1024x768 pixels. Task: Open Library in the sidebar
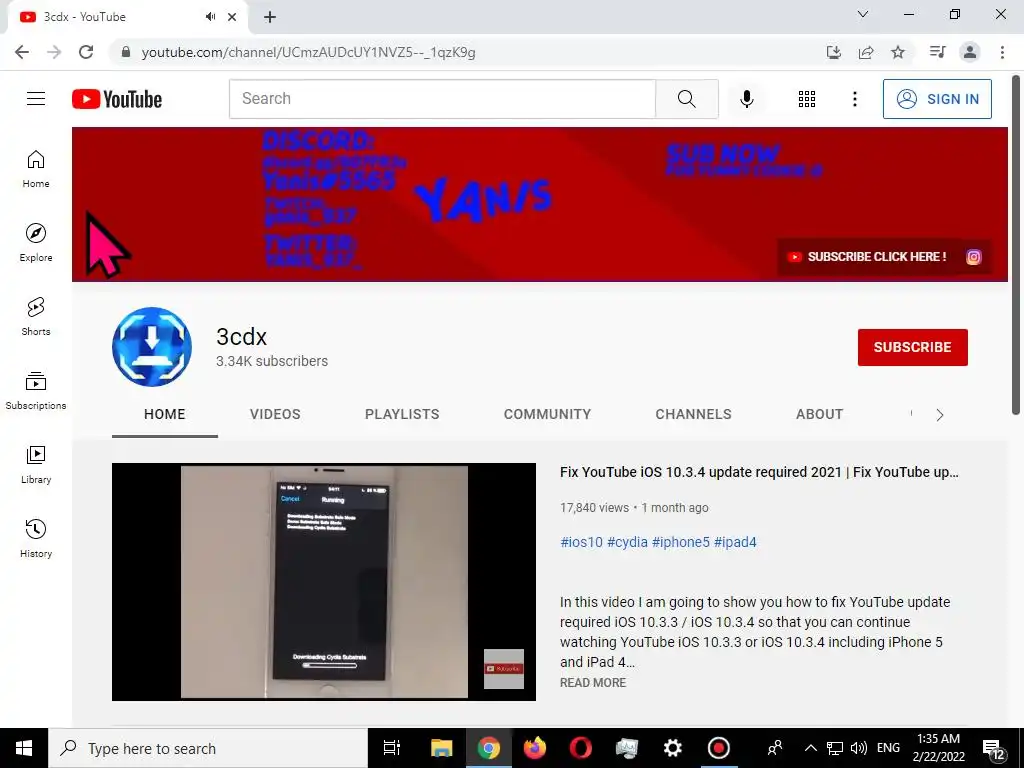36,464
